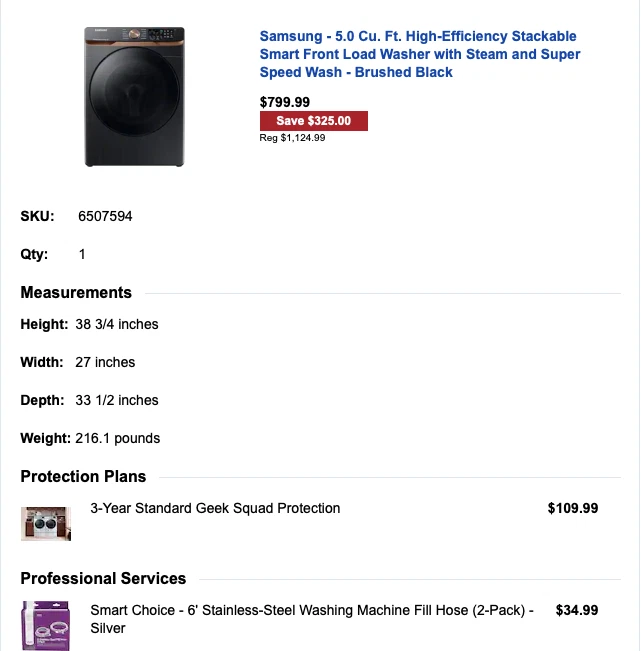Open the Samsung Front Load Washer title link
The height and width of the screenshot is (651, 641).
420,54
